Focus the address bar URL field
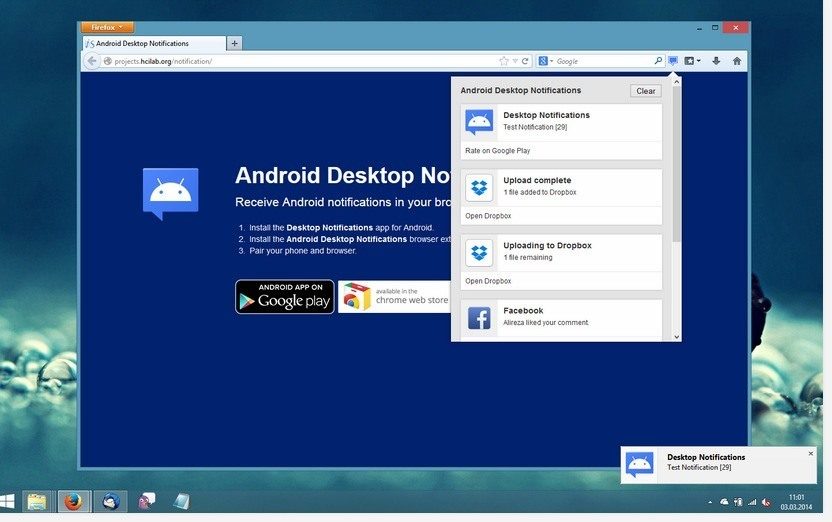 [x=302, y=61]
